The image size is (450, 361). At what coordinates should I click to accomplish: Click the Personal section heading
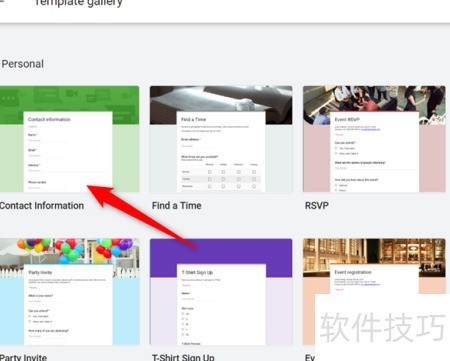23,64
